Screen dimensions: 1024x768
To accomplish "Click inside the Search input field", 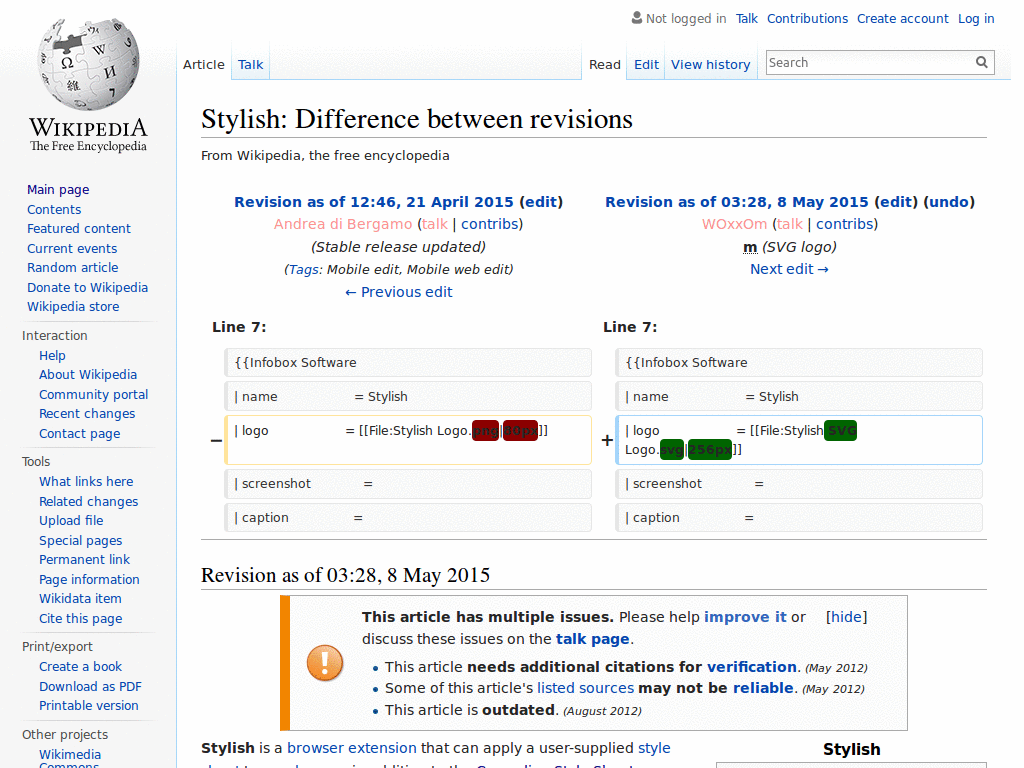I will (x=871, y=62).
